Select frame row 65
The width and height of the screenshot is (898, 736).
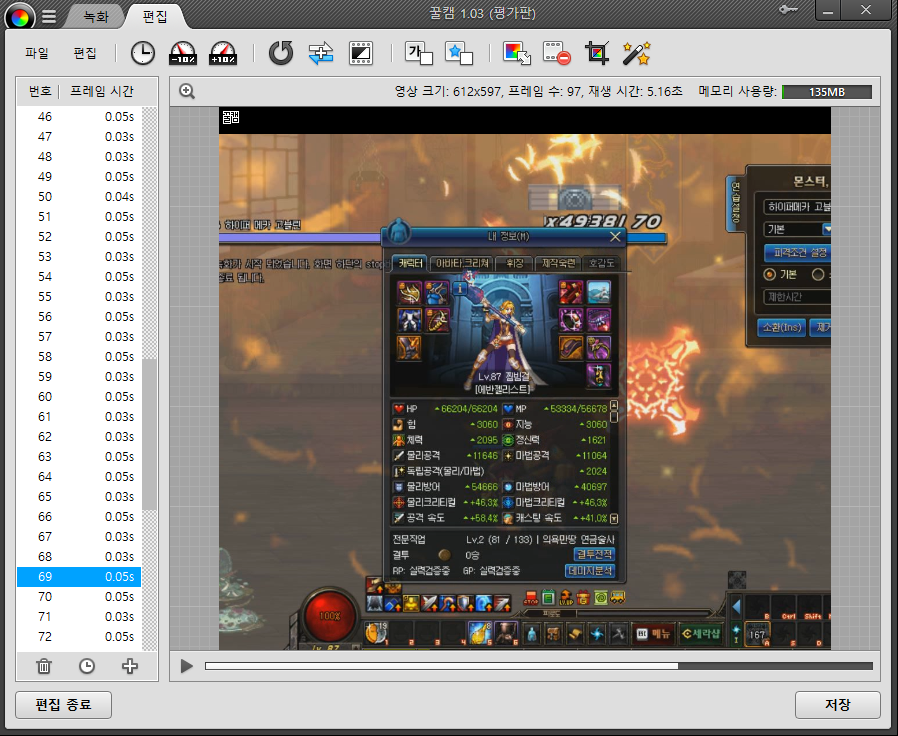click(x=79, y=497)
